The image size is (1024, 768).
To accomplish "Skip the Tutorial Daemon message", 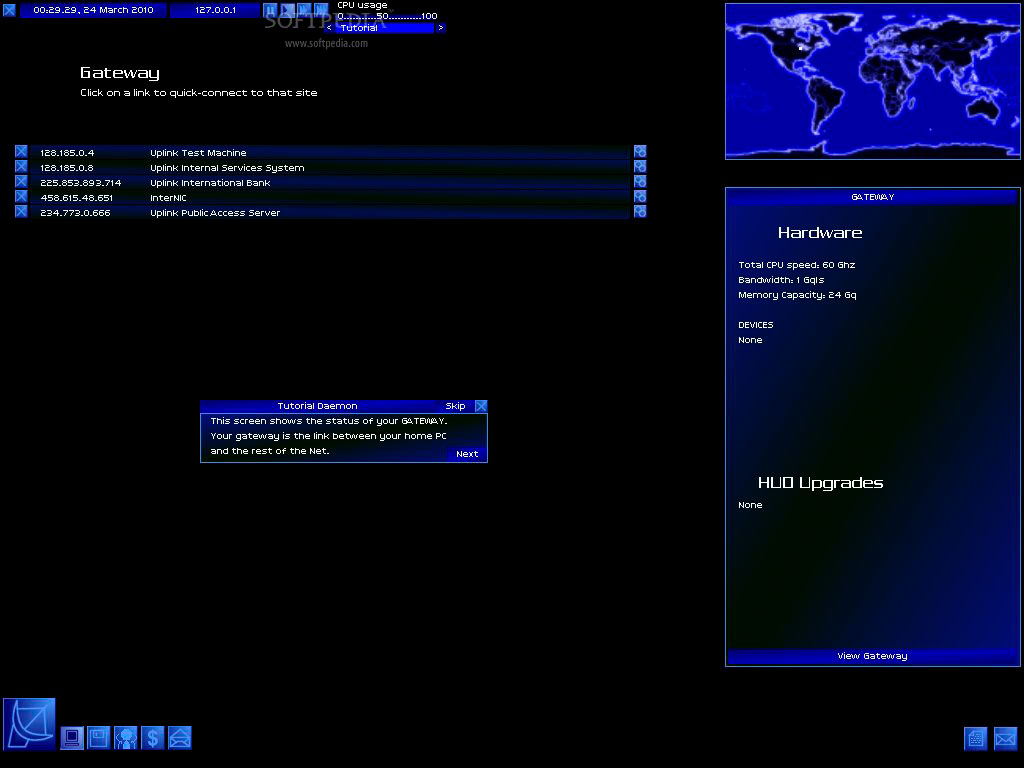I will click(455, 406).
